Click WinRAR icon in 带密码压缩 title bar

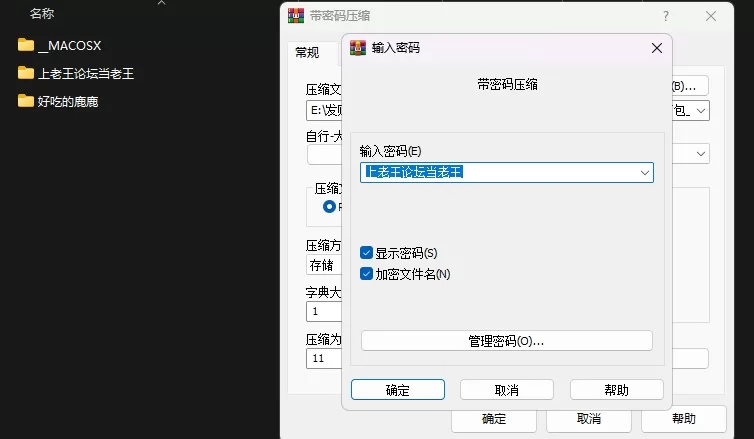coord(296,16)
